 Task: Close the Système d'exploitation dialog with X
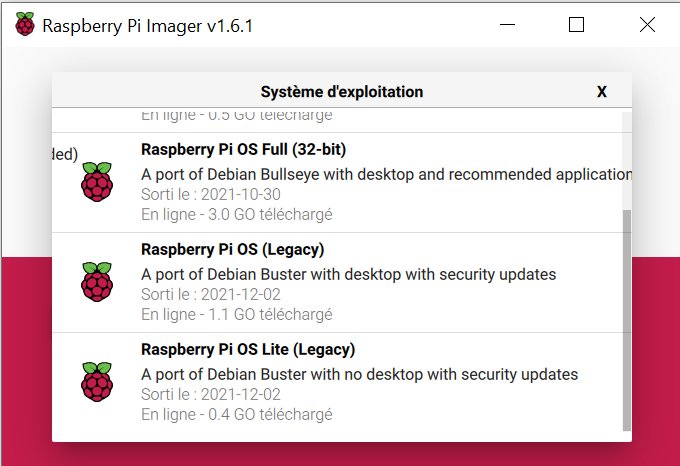click(602, 91)
